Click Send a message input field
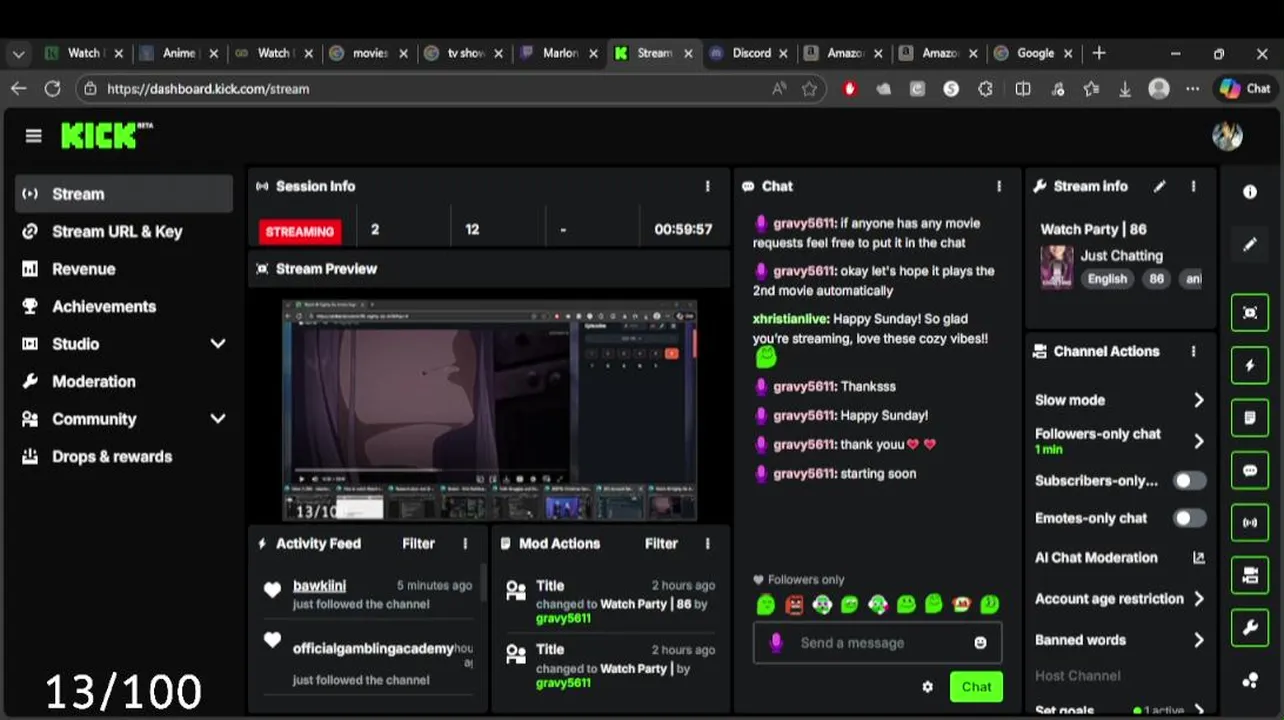This screenshot has height=720, width=1284. click(x=877, y=643)
